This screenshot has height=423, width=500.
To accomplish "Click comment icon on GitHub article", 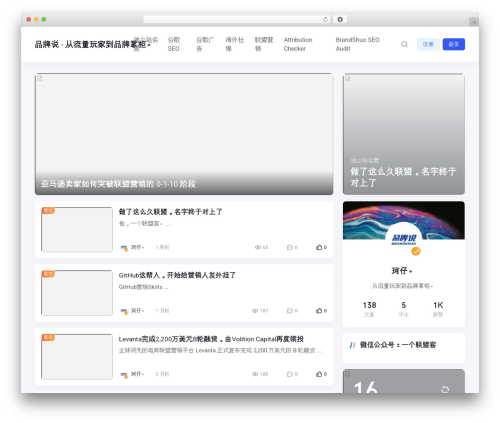I will click(290, 311).
